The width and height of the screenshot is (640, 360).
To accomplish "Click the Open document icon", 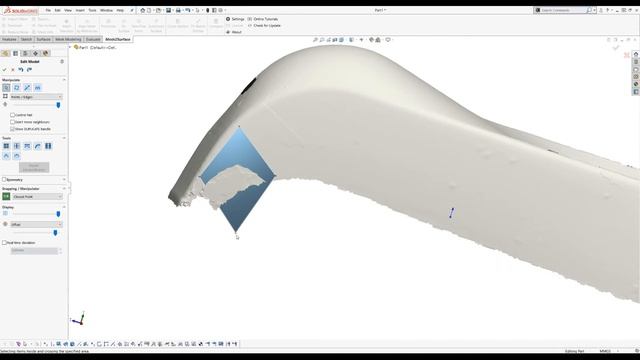I will point(158,10).
